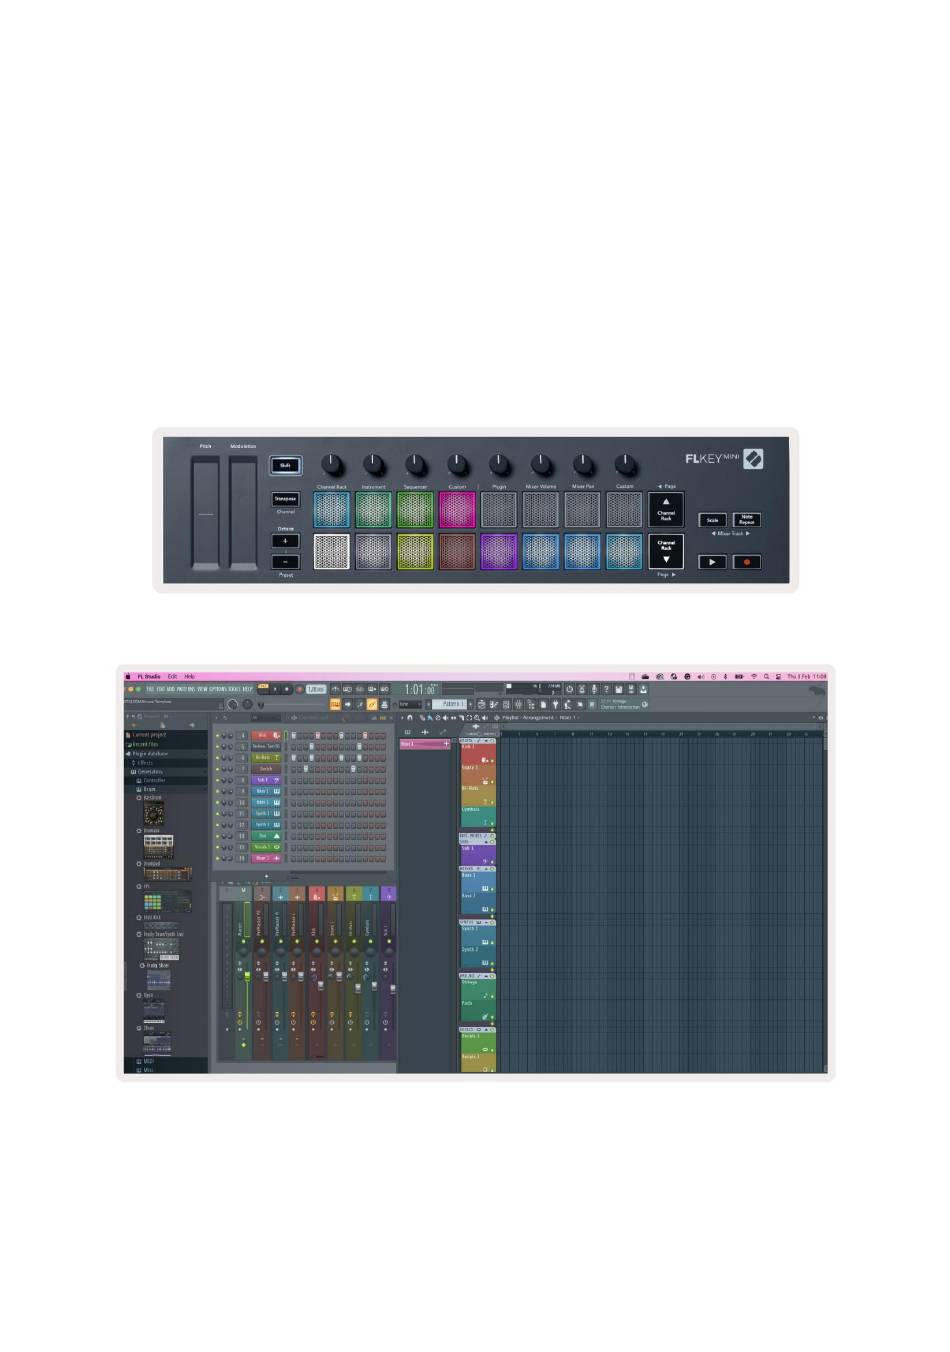Toggle mute LED on Vocals 1 channel

[217, 847]
